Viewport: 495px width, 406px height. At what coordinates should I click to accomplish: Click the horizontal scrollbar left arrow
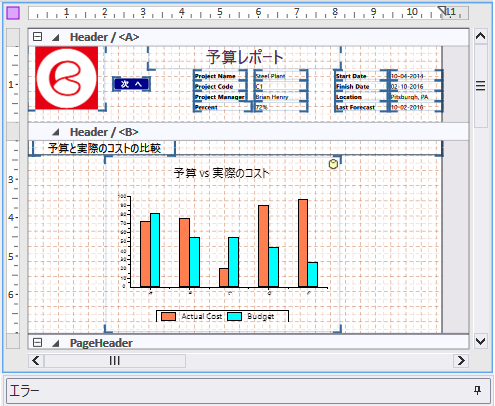tap(36, 361)
